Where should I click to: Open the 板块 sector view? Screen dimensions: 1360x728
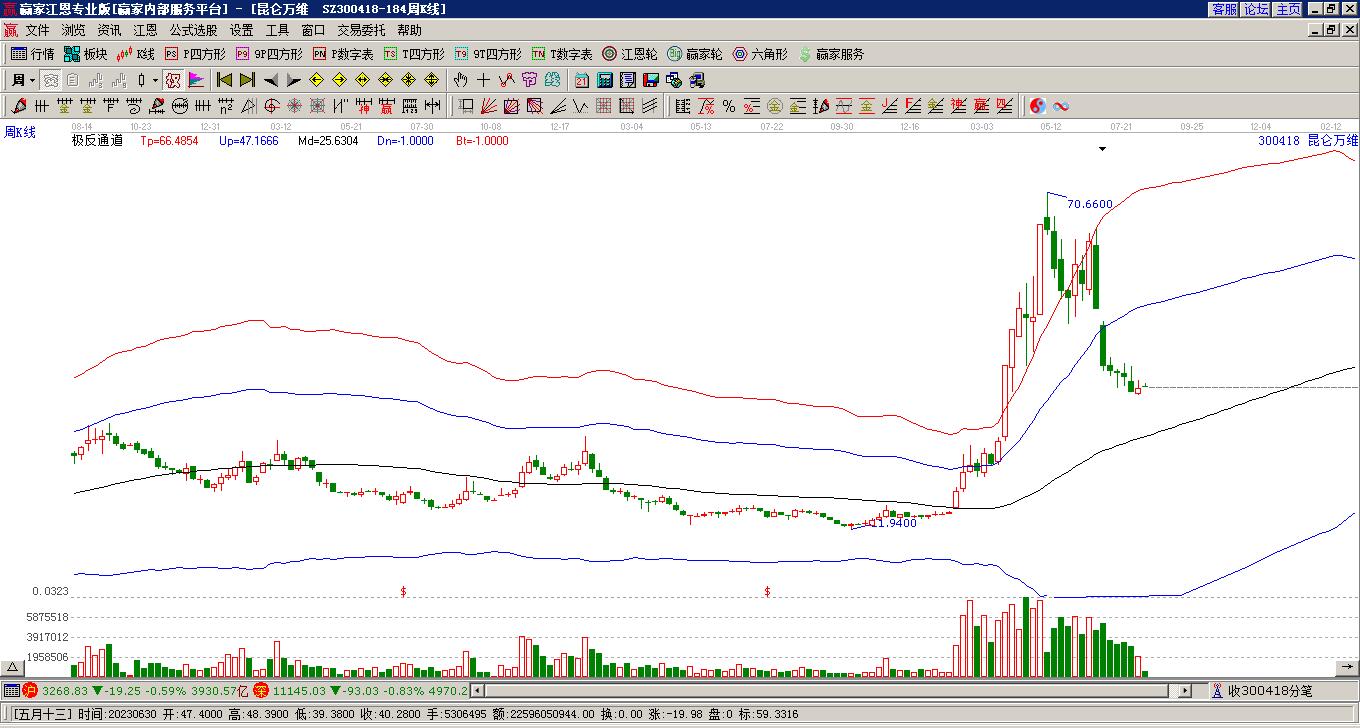point(86,54)
